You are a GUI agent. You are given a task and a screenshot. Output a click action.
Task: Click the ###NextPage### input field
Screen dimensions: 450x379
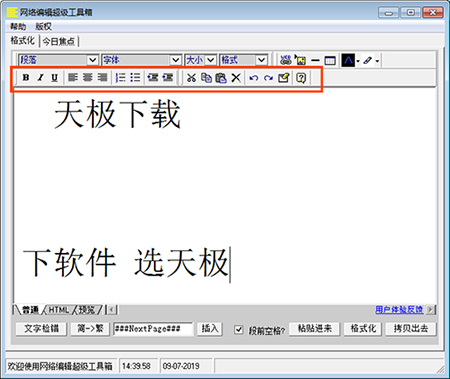153,329
